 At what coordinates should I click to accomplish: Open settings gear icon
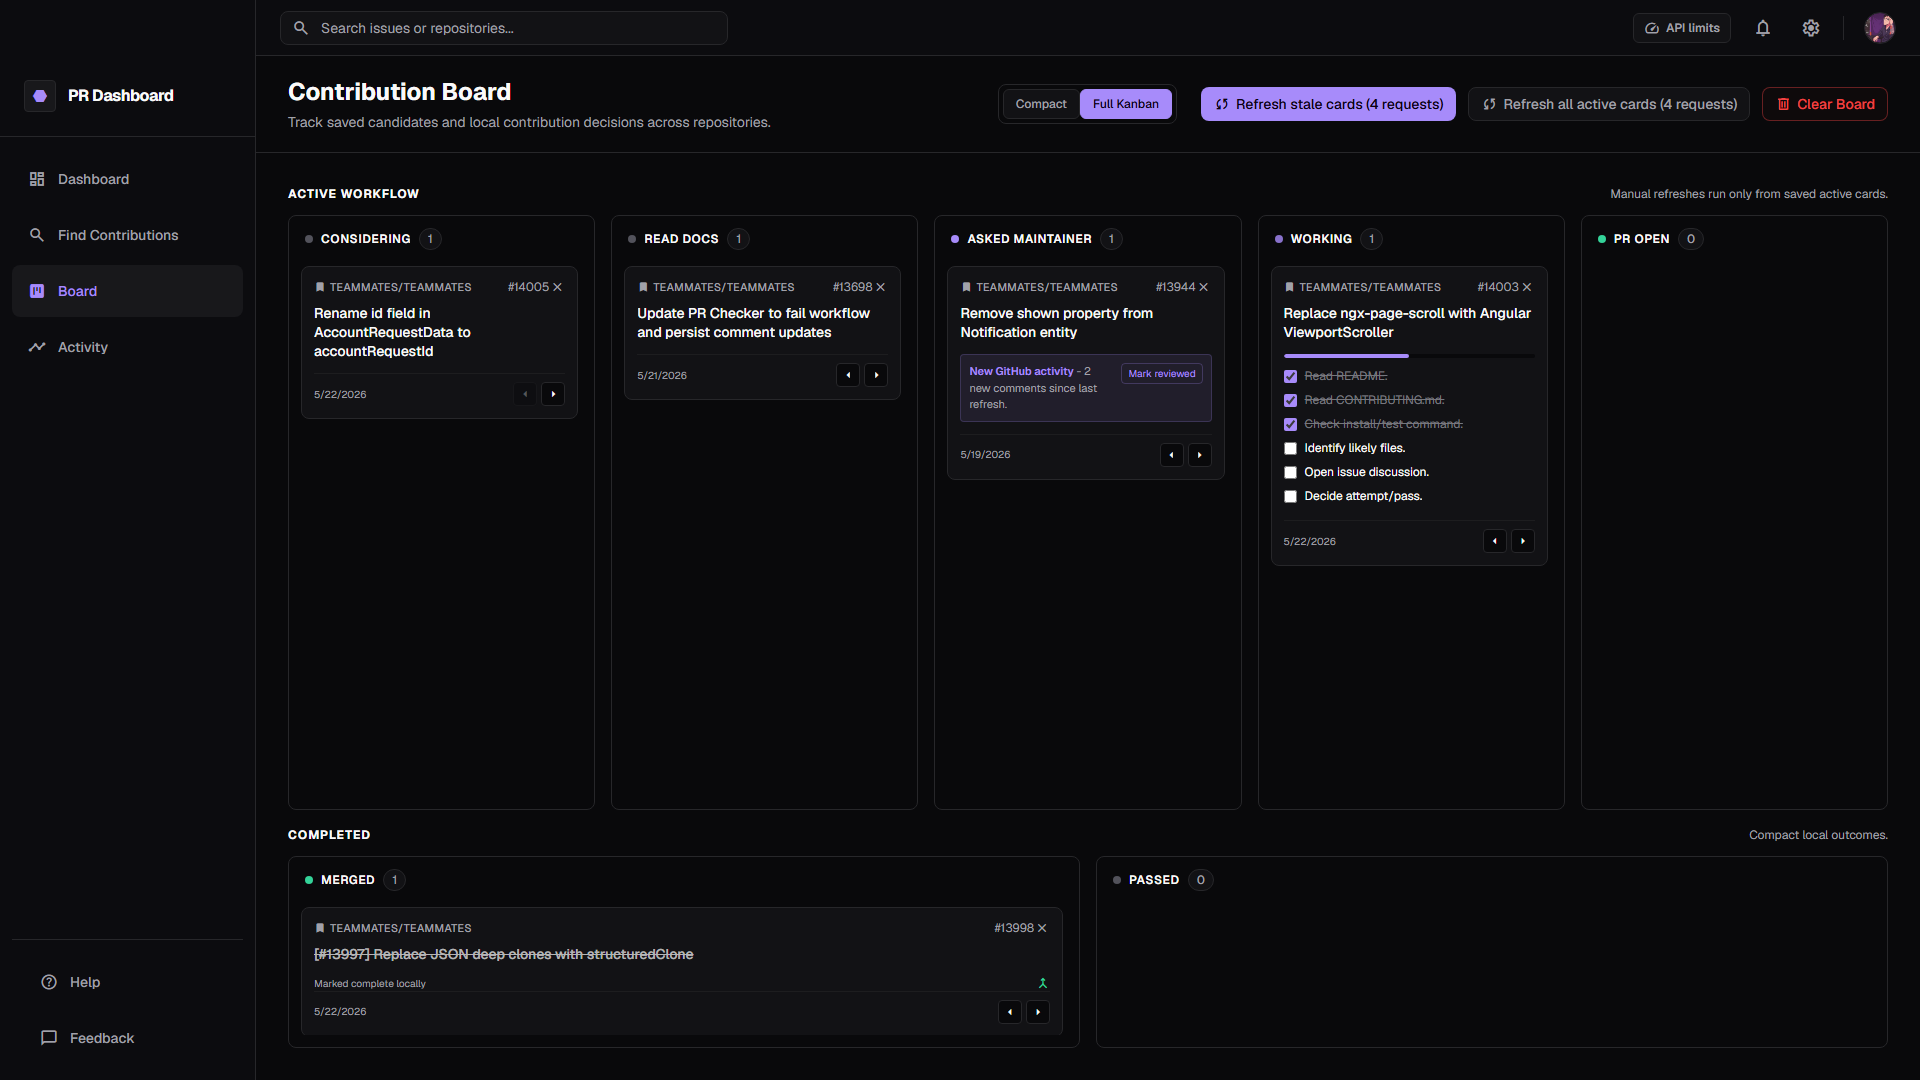click(x=1811, y=28)
